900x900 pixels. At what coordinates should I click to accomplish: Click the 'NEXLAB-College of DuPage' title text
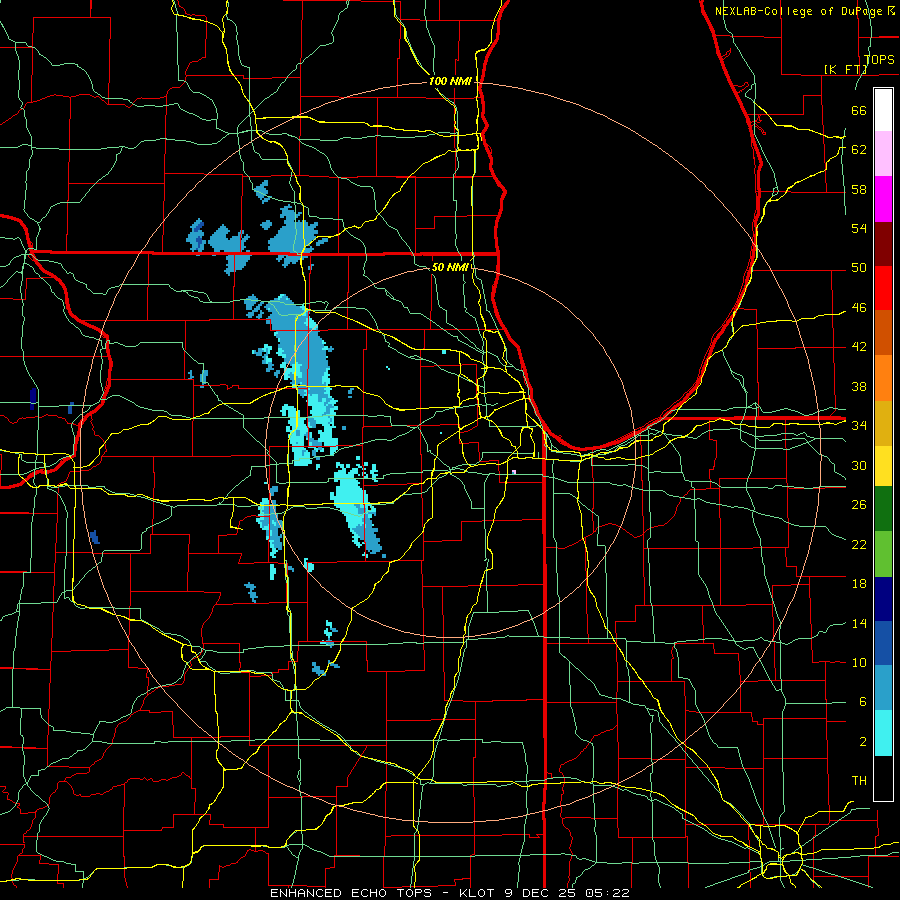point(800,11)
